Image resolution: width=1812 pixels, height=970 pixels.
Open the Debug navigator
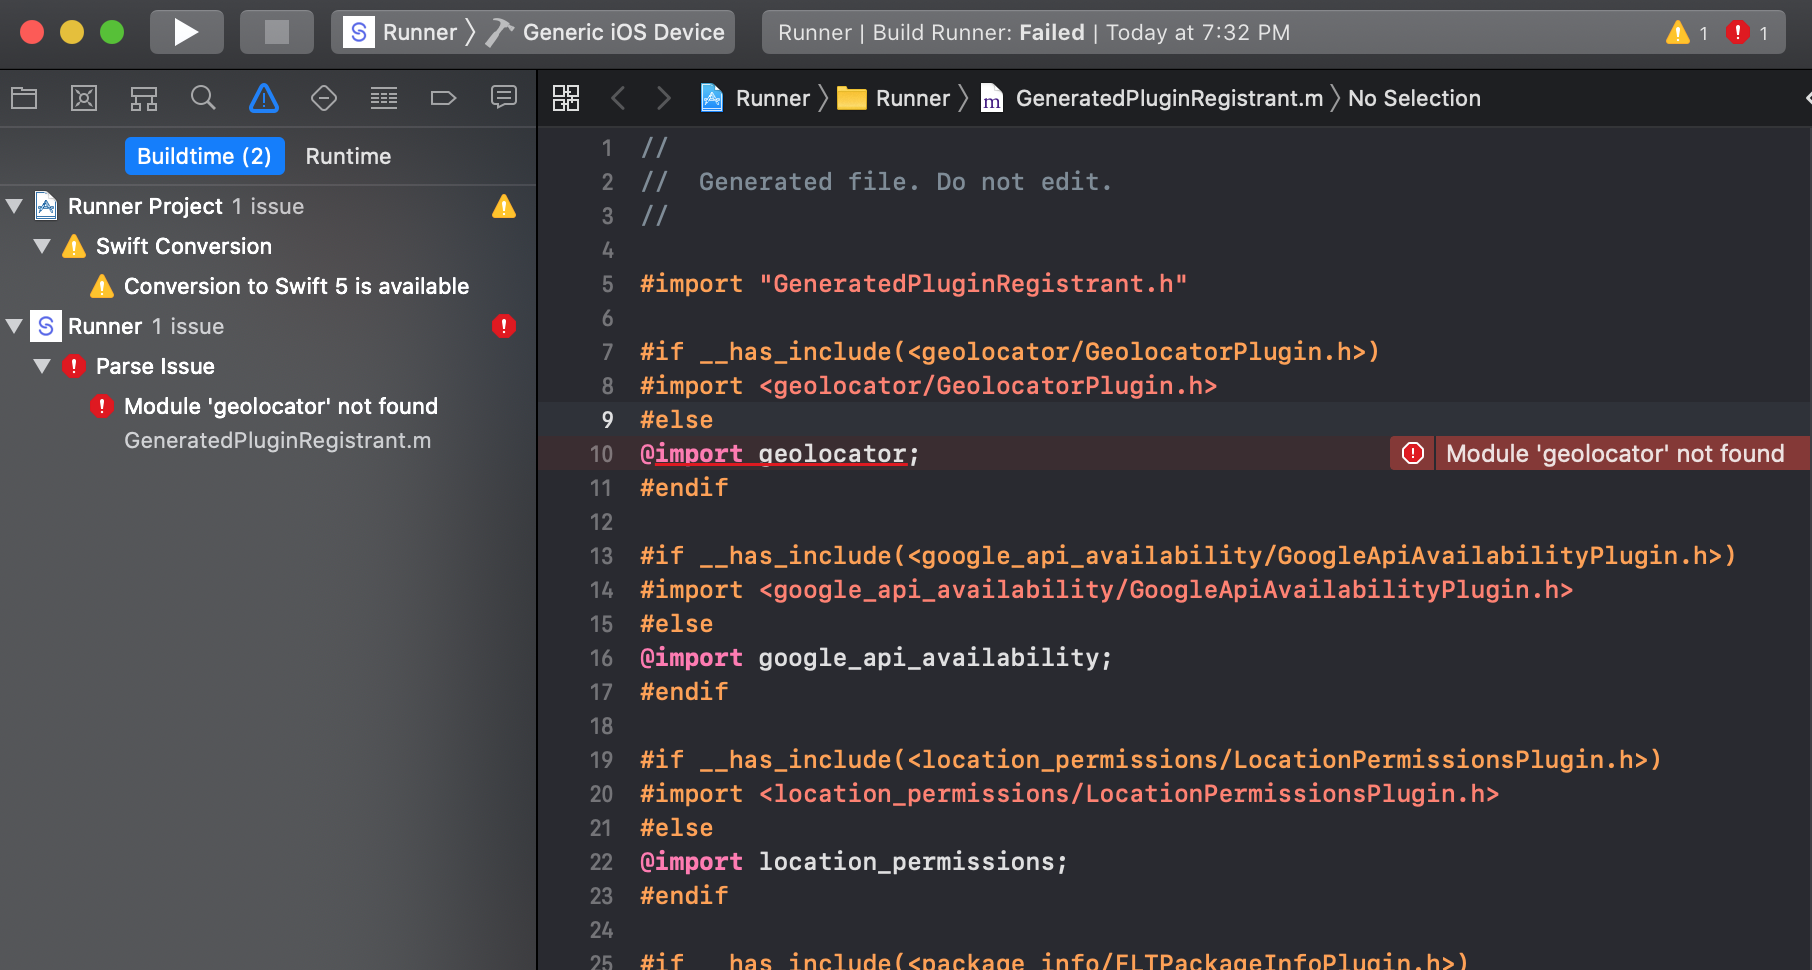(383, 97)
